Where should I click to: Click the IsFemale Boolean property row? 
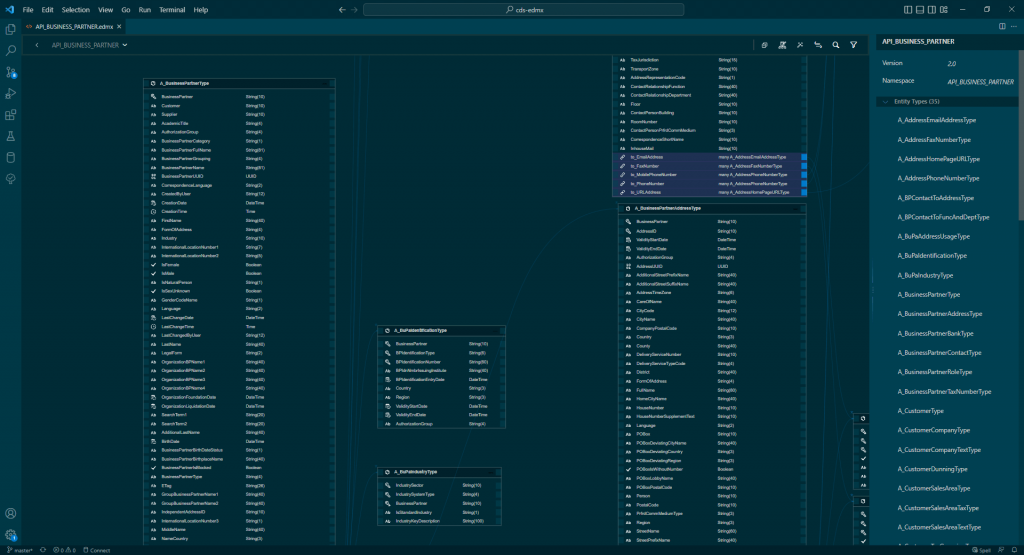point(238,265)
